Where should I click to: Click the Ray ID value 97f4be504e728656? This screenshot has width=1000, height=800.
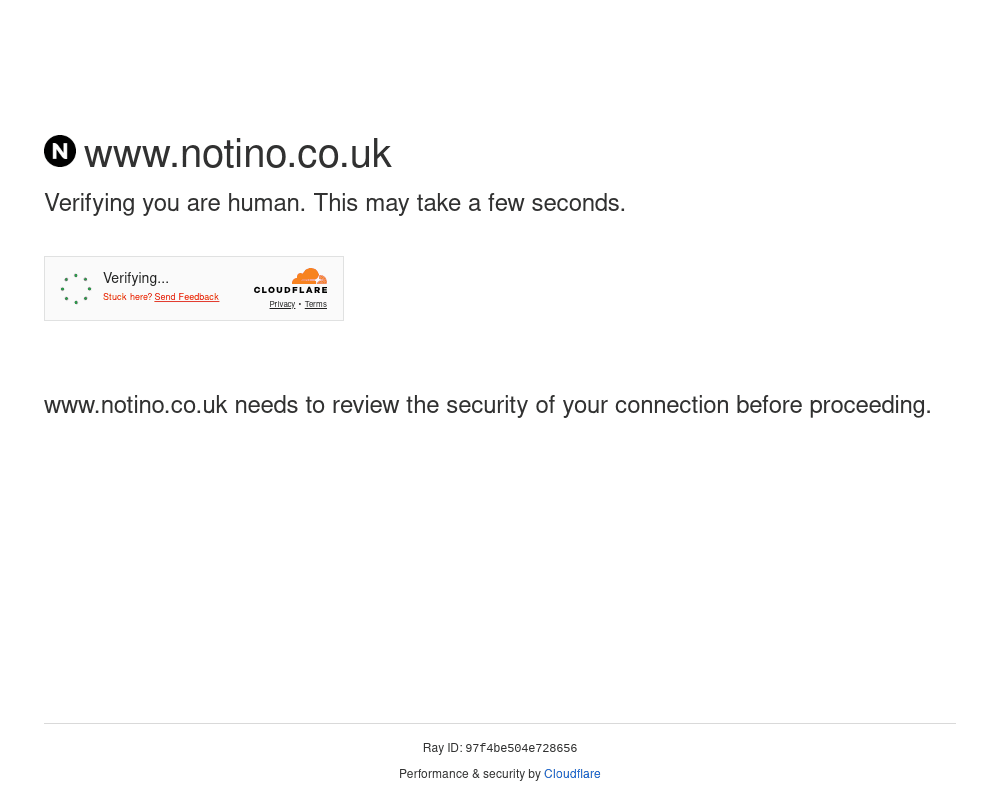click(521, 749)
